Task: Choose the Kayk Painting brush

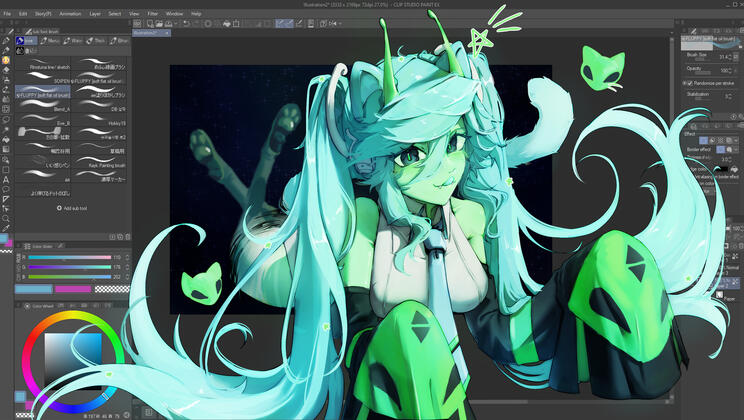Action: tap(99, 162)
